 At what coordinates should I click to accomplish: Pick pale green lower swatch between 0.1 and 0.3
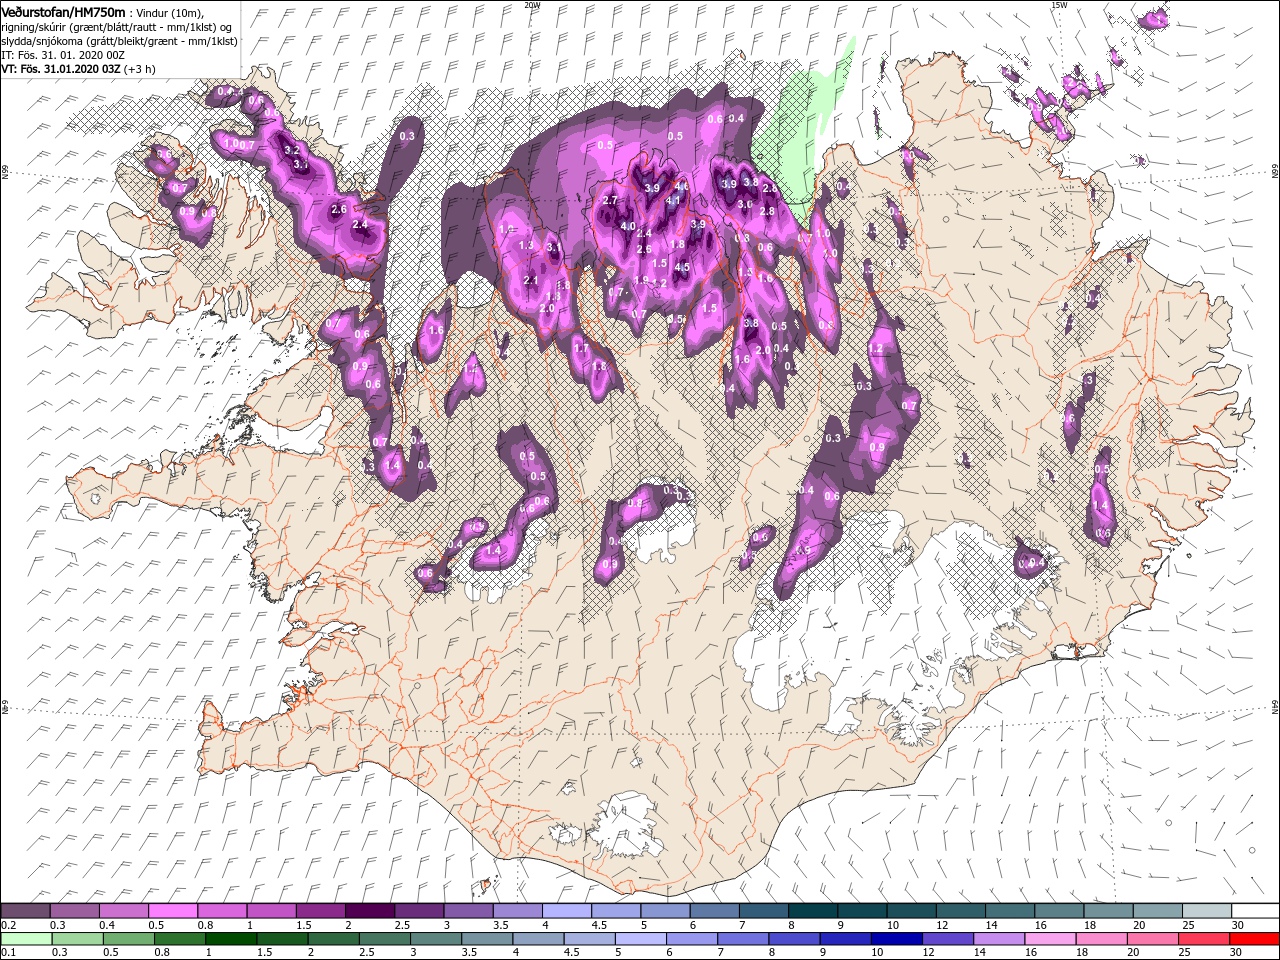[x=26, y=939]
